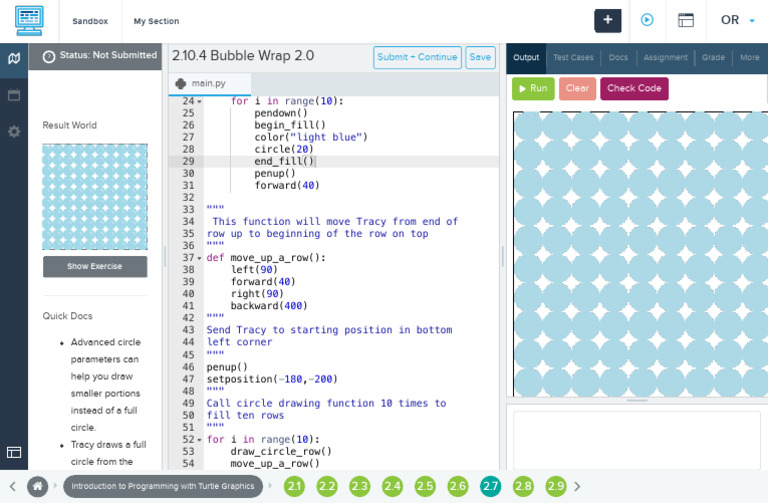Click the panel icon at bottom left
768x503 pixels.
point(14,452)
